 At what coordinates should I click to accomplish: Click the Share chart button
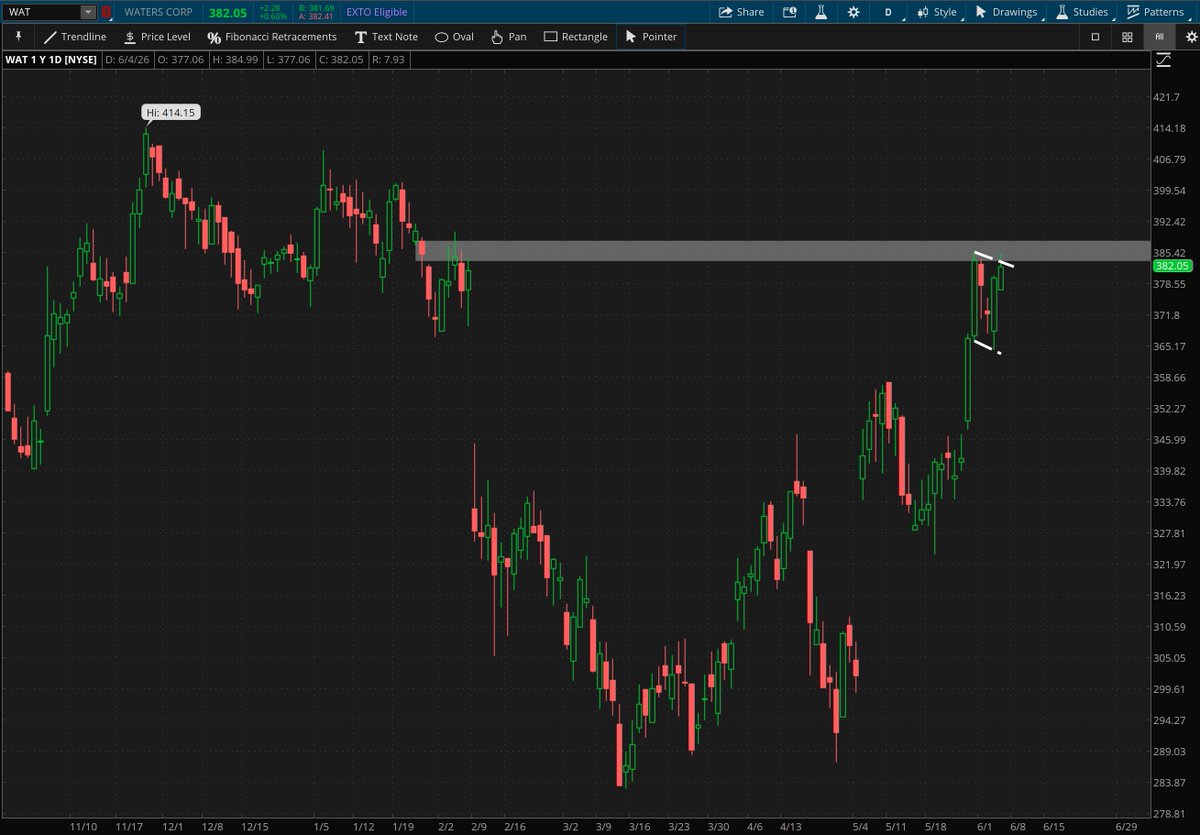742,12
